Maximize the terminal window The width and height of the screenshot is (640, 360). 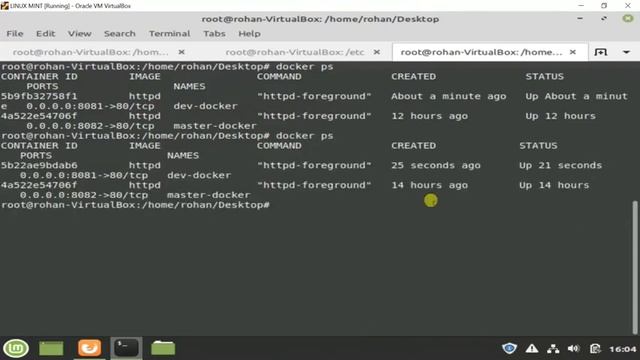pyautogui.click(x=604, y=19)
